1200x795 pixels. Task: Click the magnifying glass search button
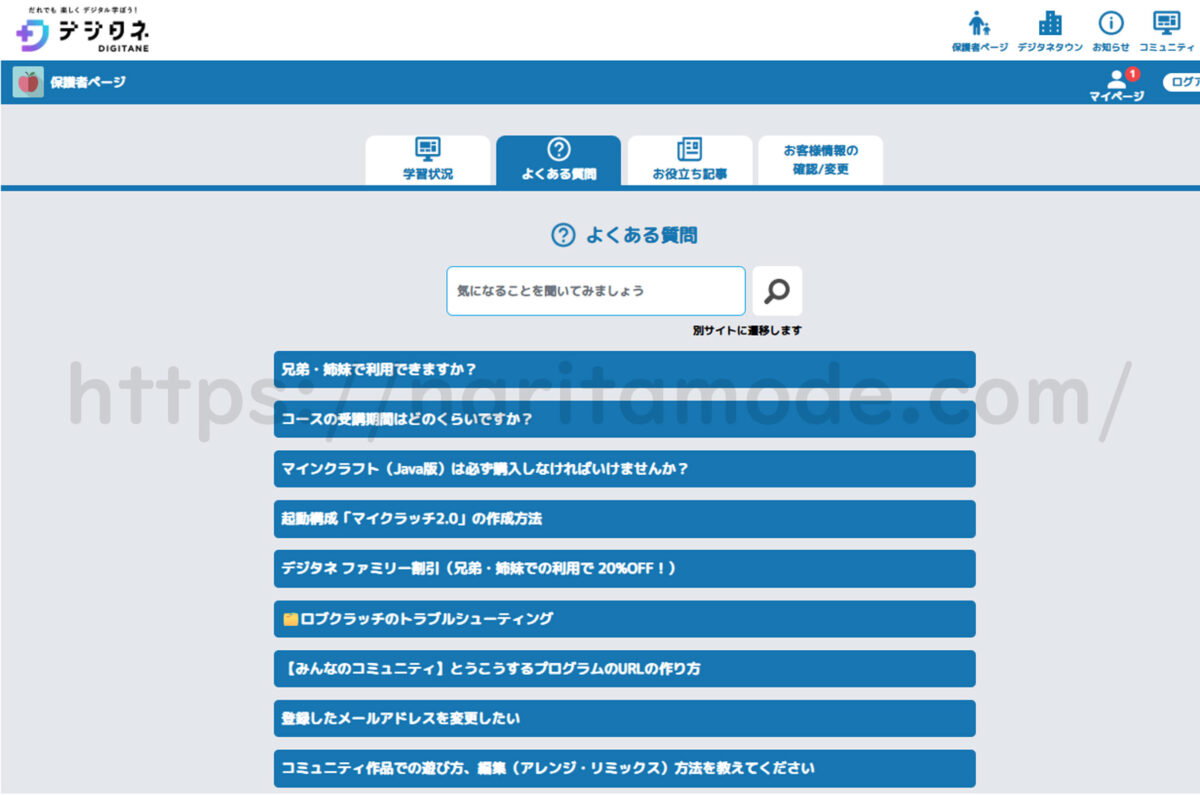point(777,291)
